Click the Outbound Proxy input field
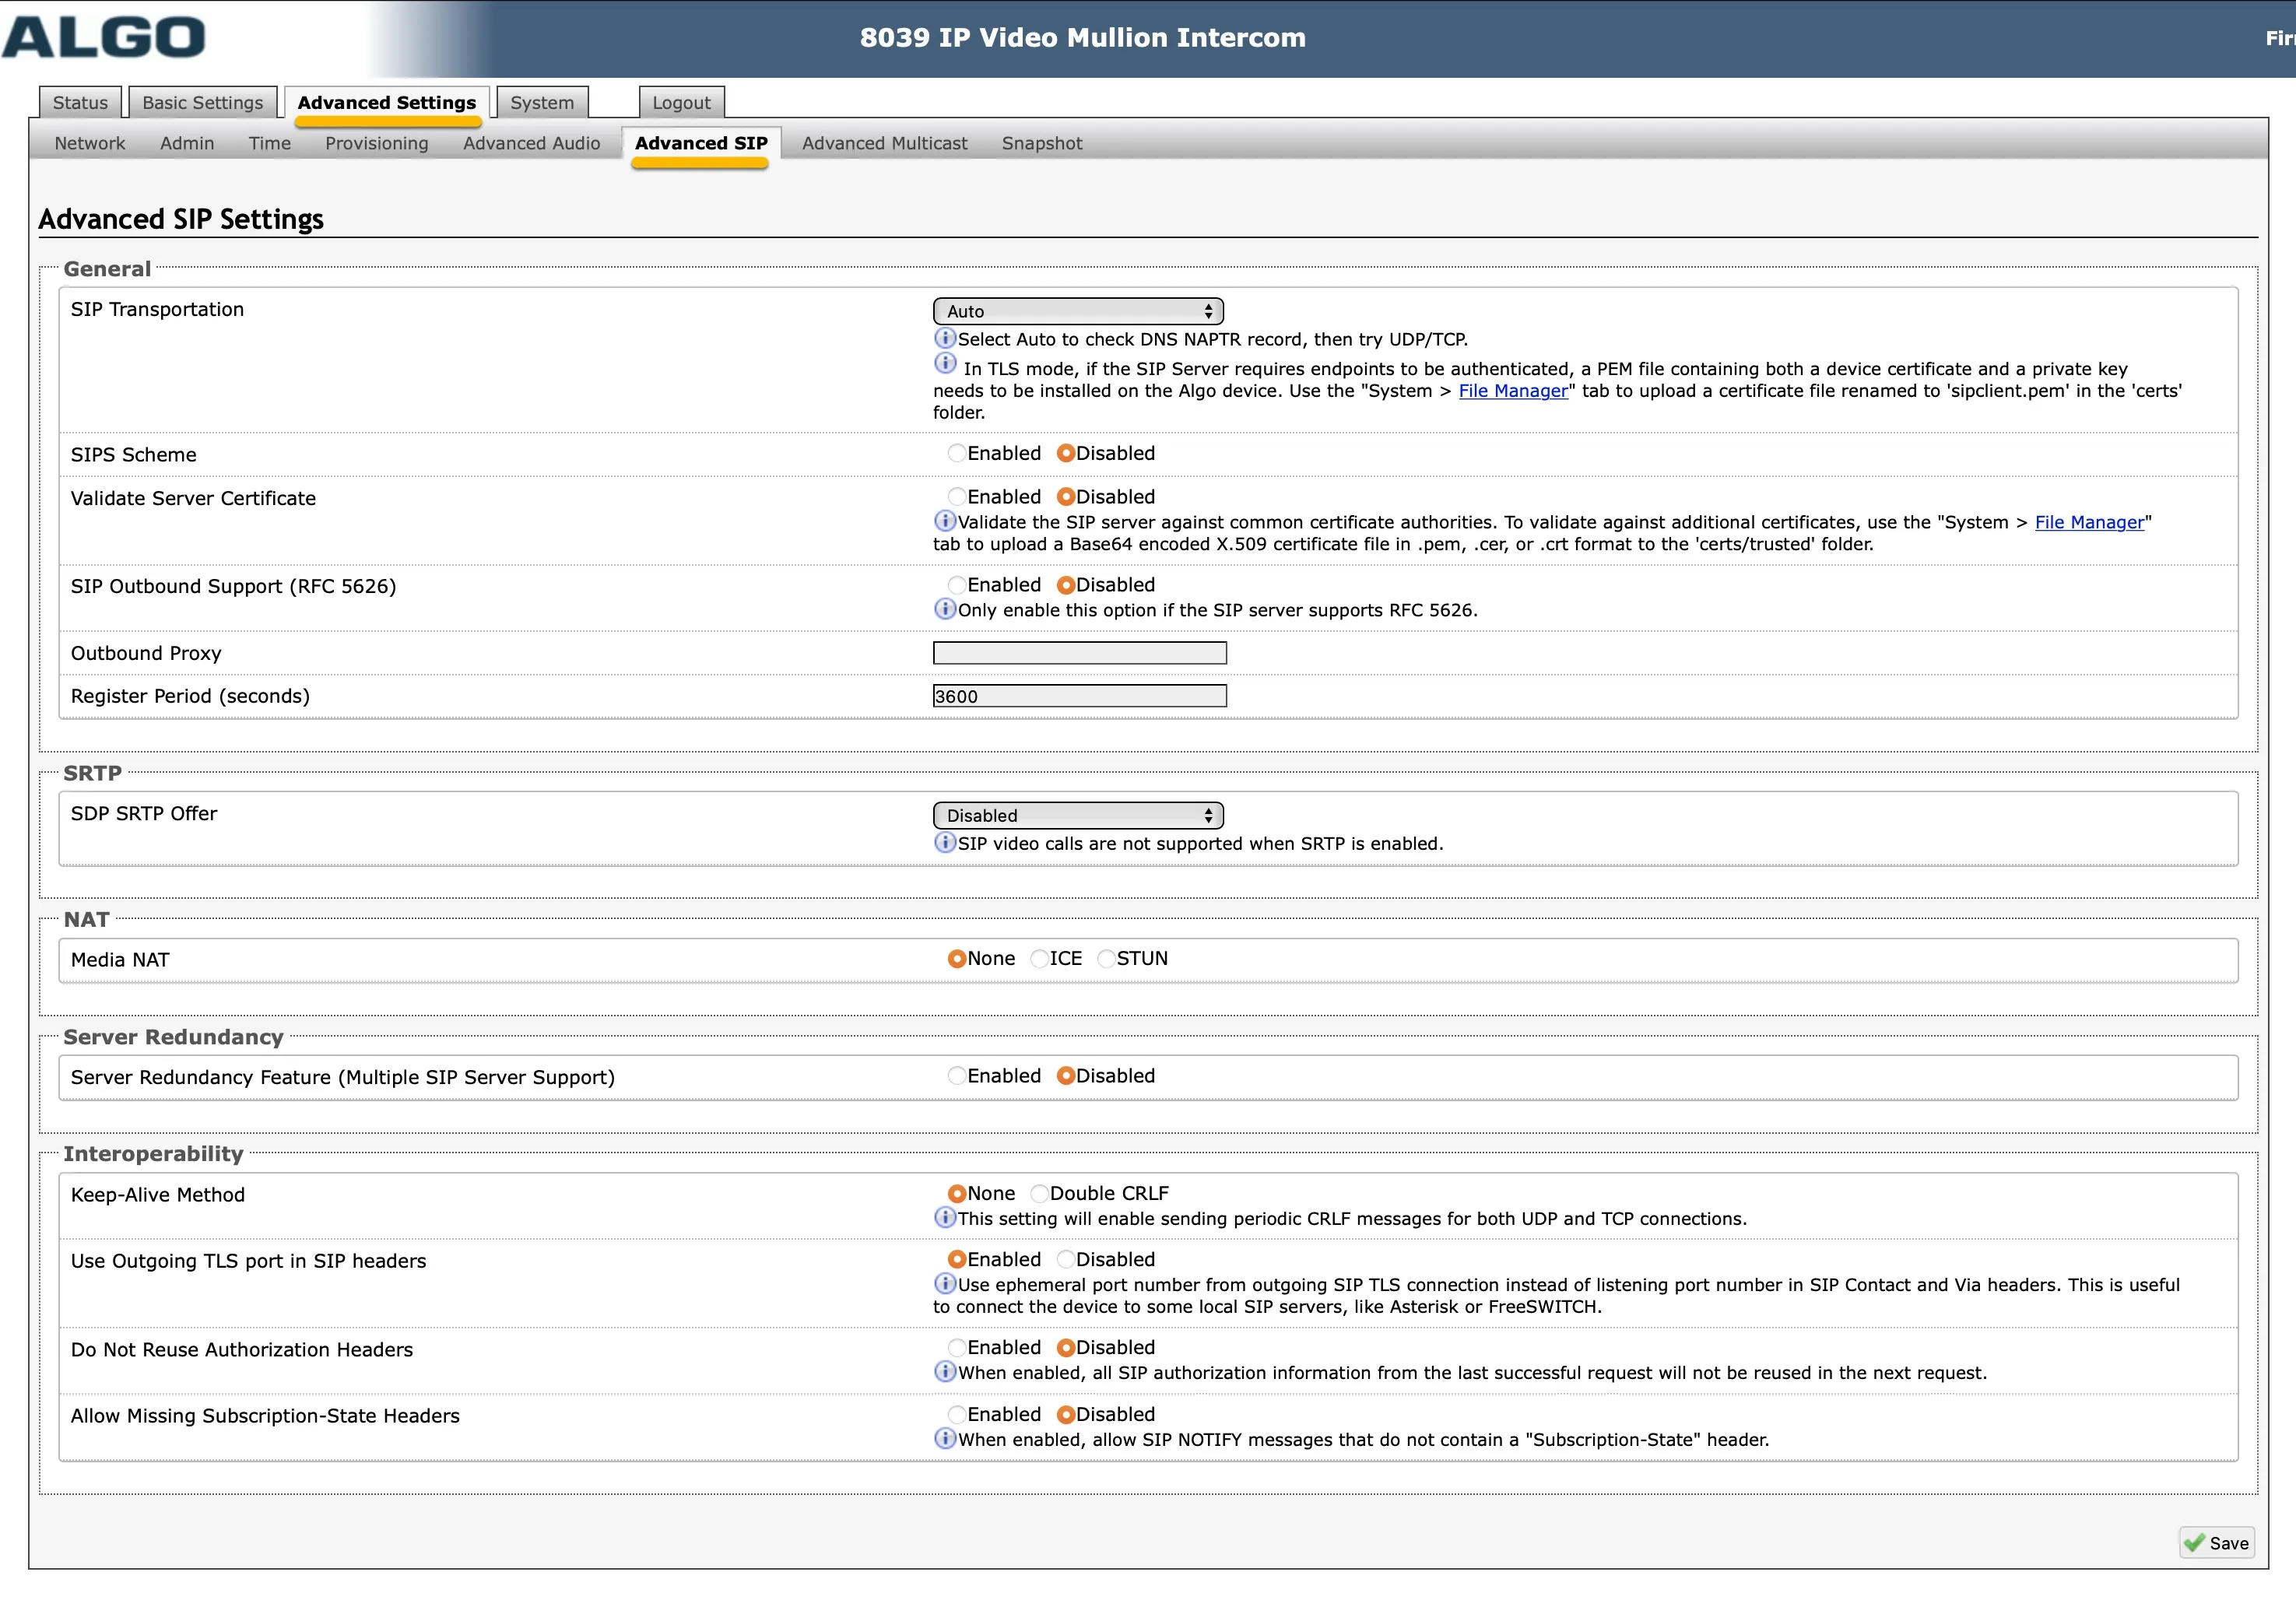2296x1600 pixels. tap(1079, 653)
